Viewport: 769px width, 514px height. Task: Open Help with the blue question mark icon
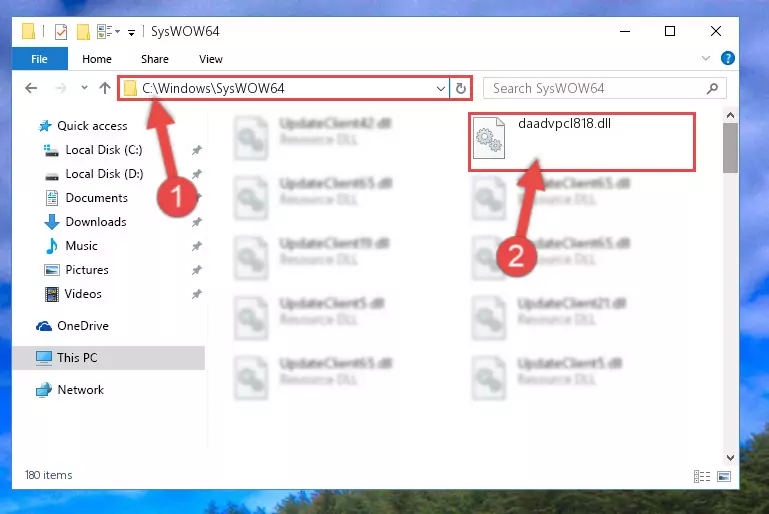728,58
